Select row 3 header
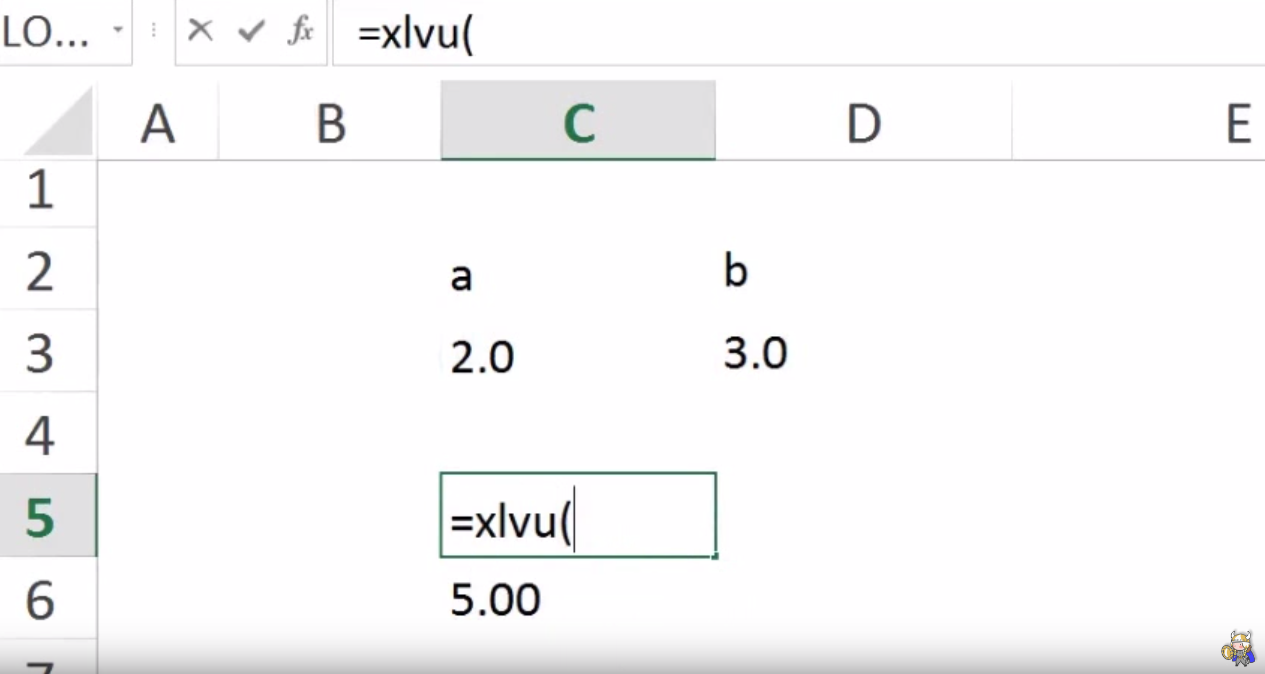This screenshot has height=674, width=1265. [x=40, y=354]
